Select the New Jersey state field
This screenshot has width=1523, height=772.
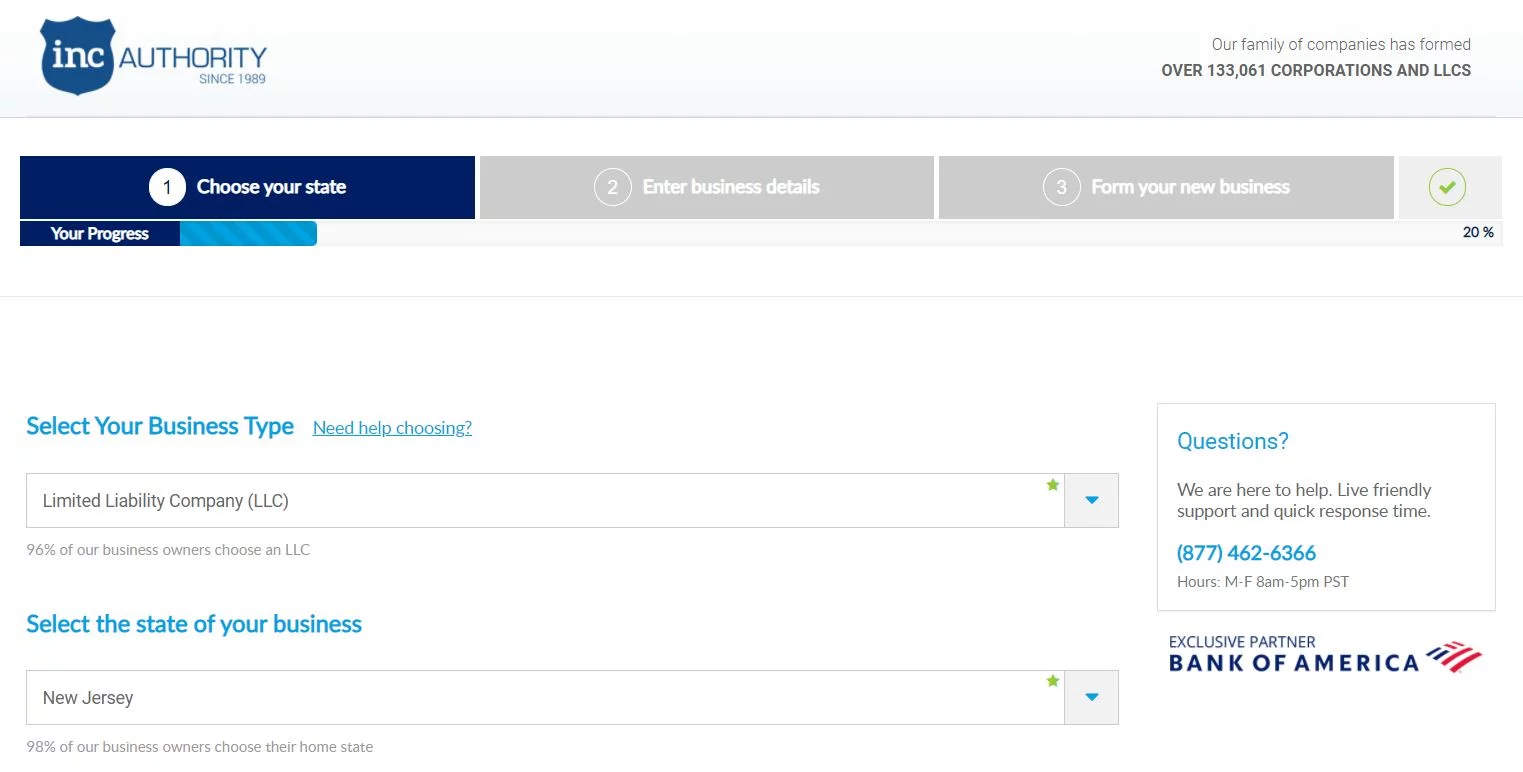(x=540, y=698)
